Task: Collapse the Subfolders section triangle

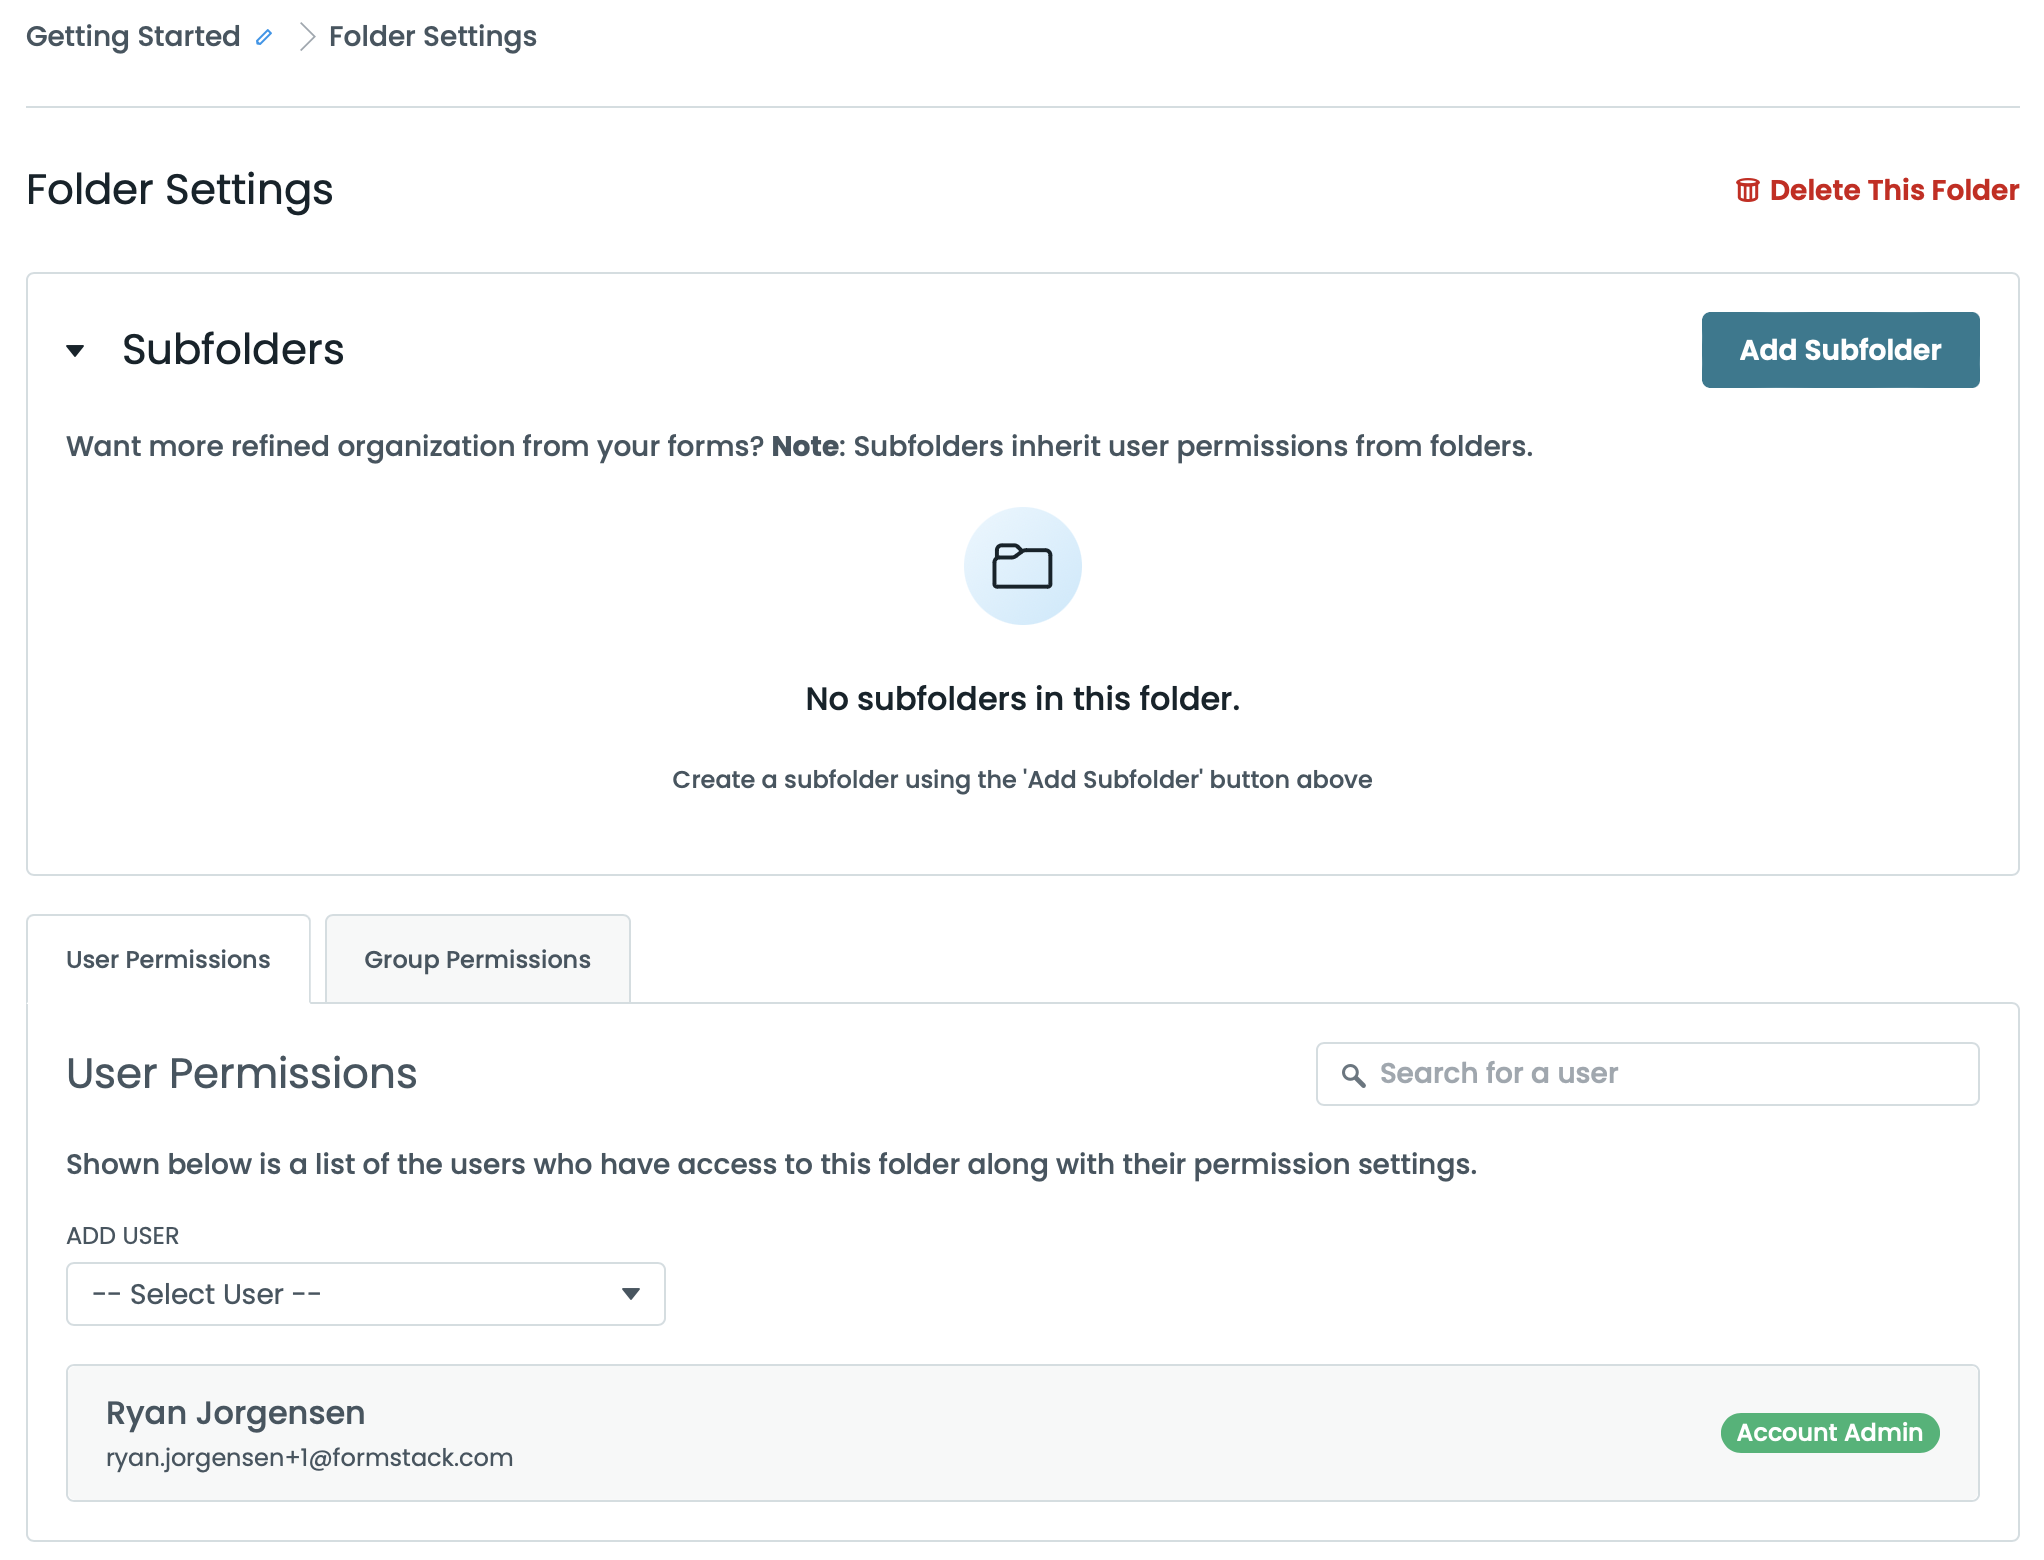Action: click(75, 350)
